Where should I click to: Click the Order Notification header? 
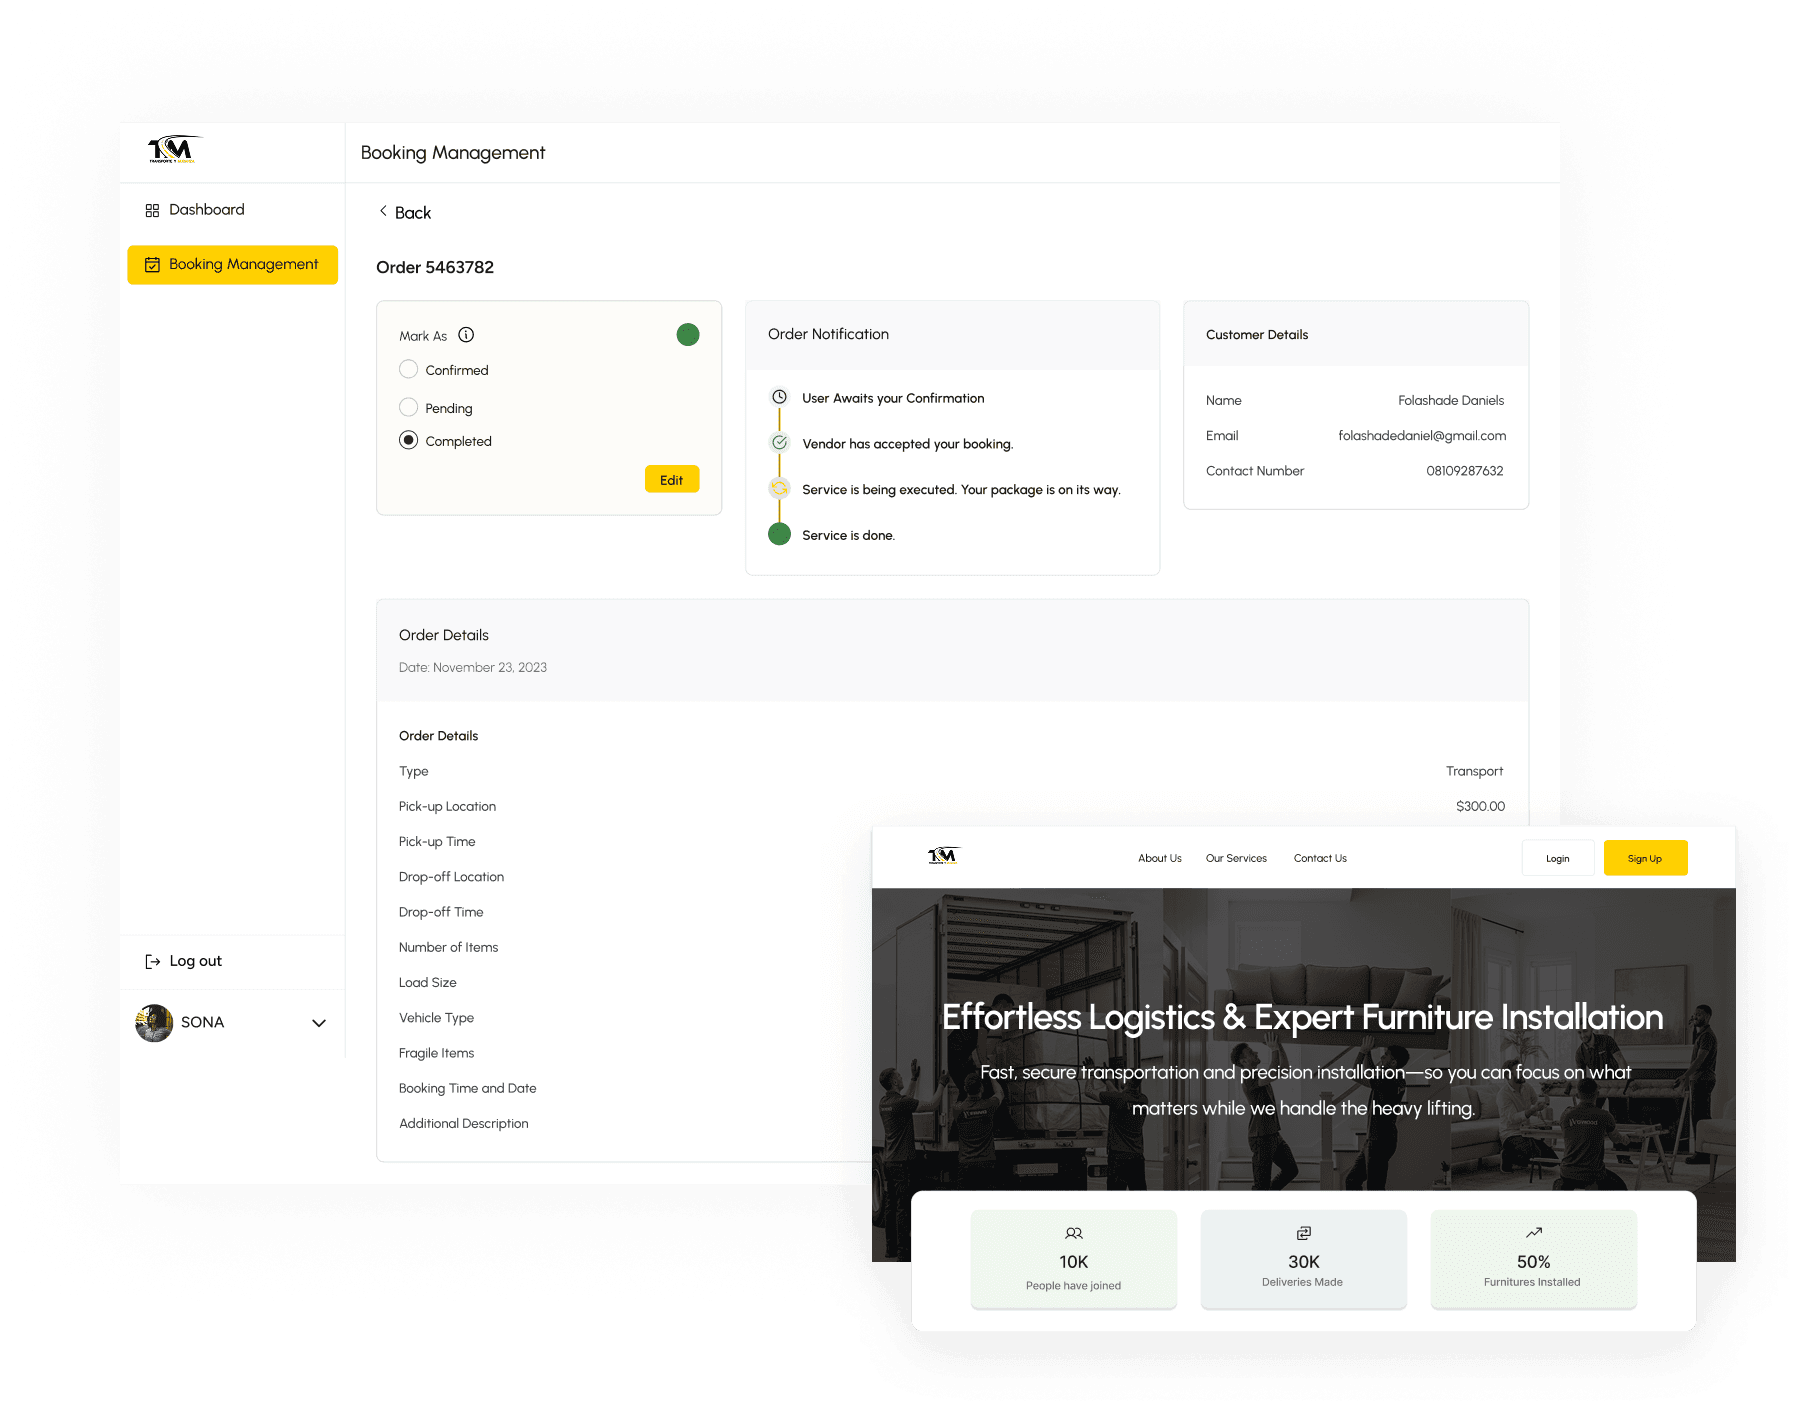828,334
